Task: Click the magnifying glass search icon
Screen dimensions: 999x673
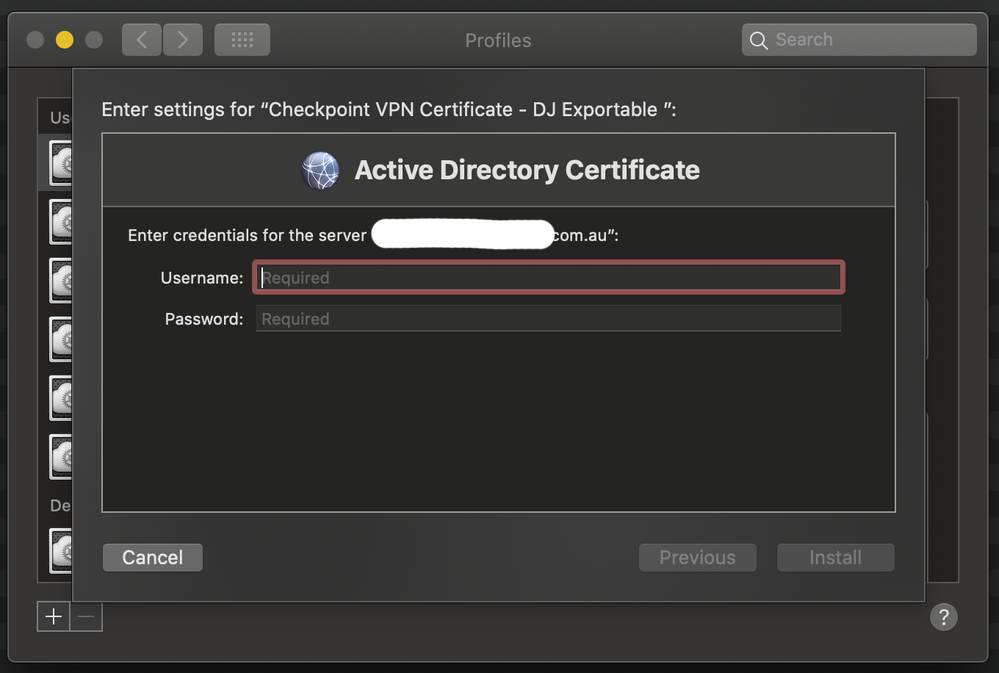Action: click(758, 40)
